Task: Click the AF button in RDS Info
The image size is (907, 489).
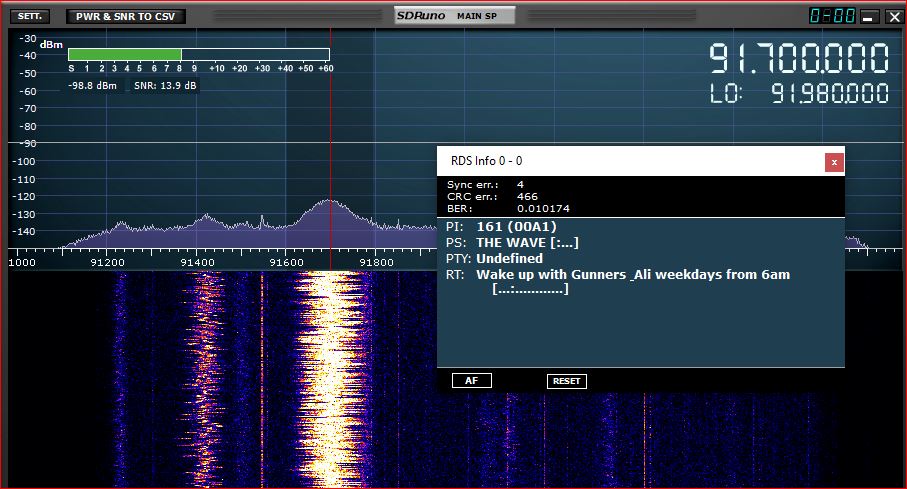Action: click(x=471, y=381)
